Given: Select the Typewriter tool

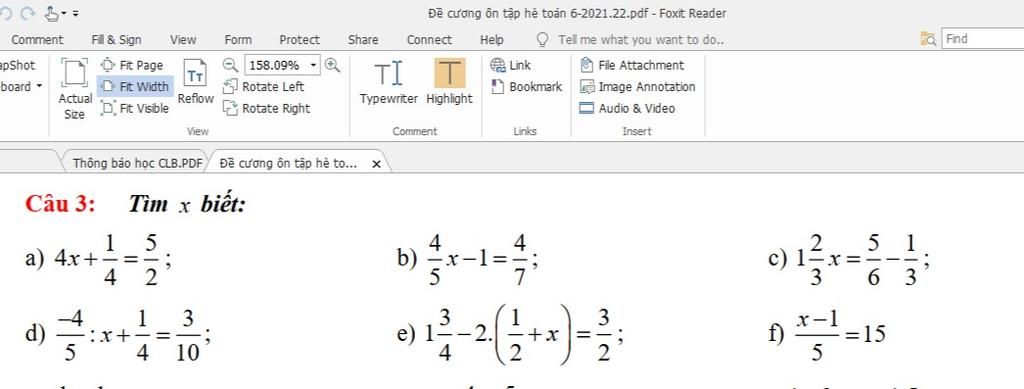Looking at the screenshot, I should point(389,82).
